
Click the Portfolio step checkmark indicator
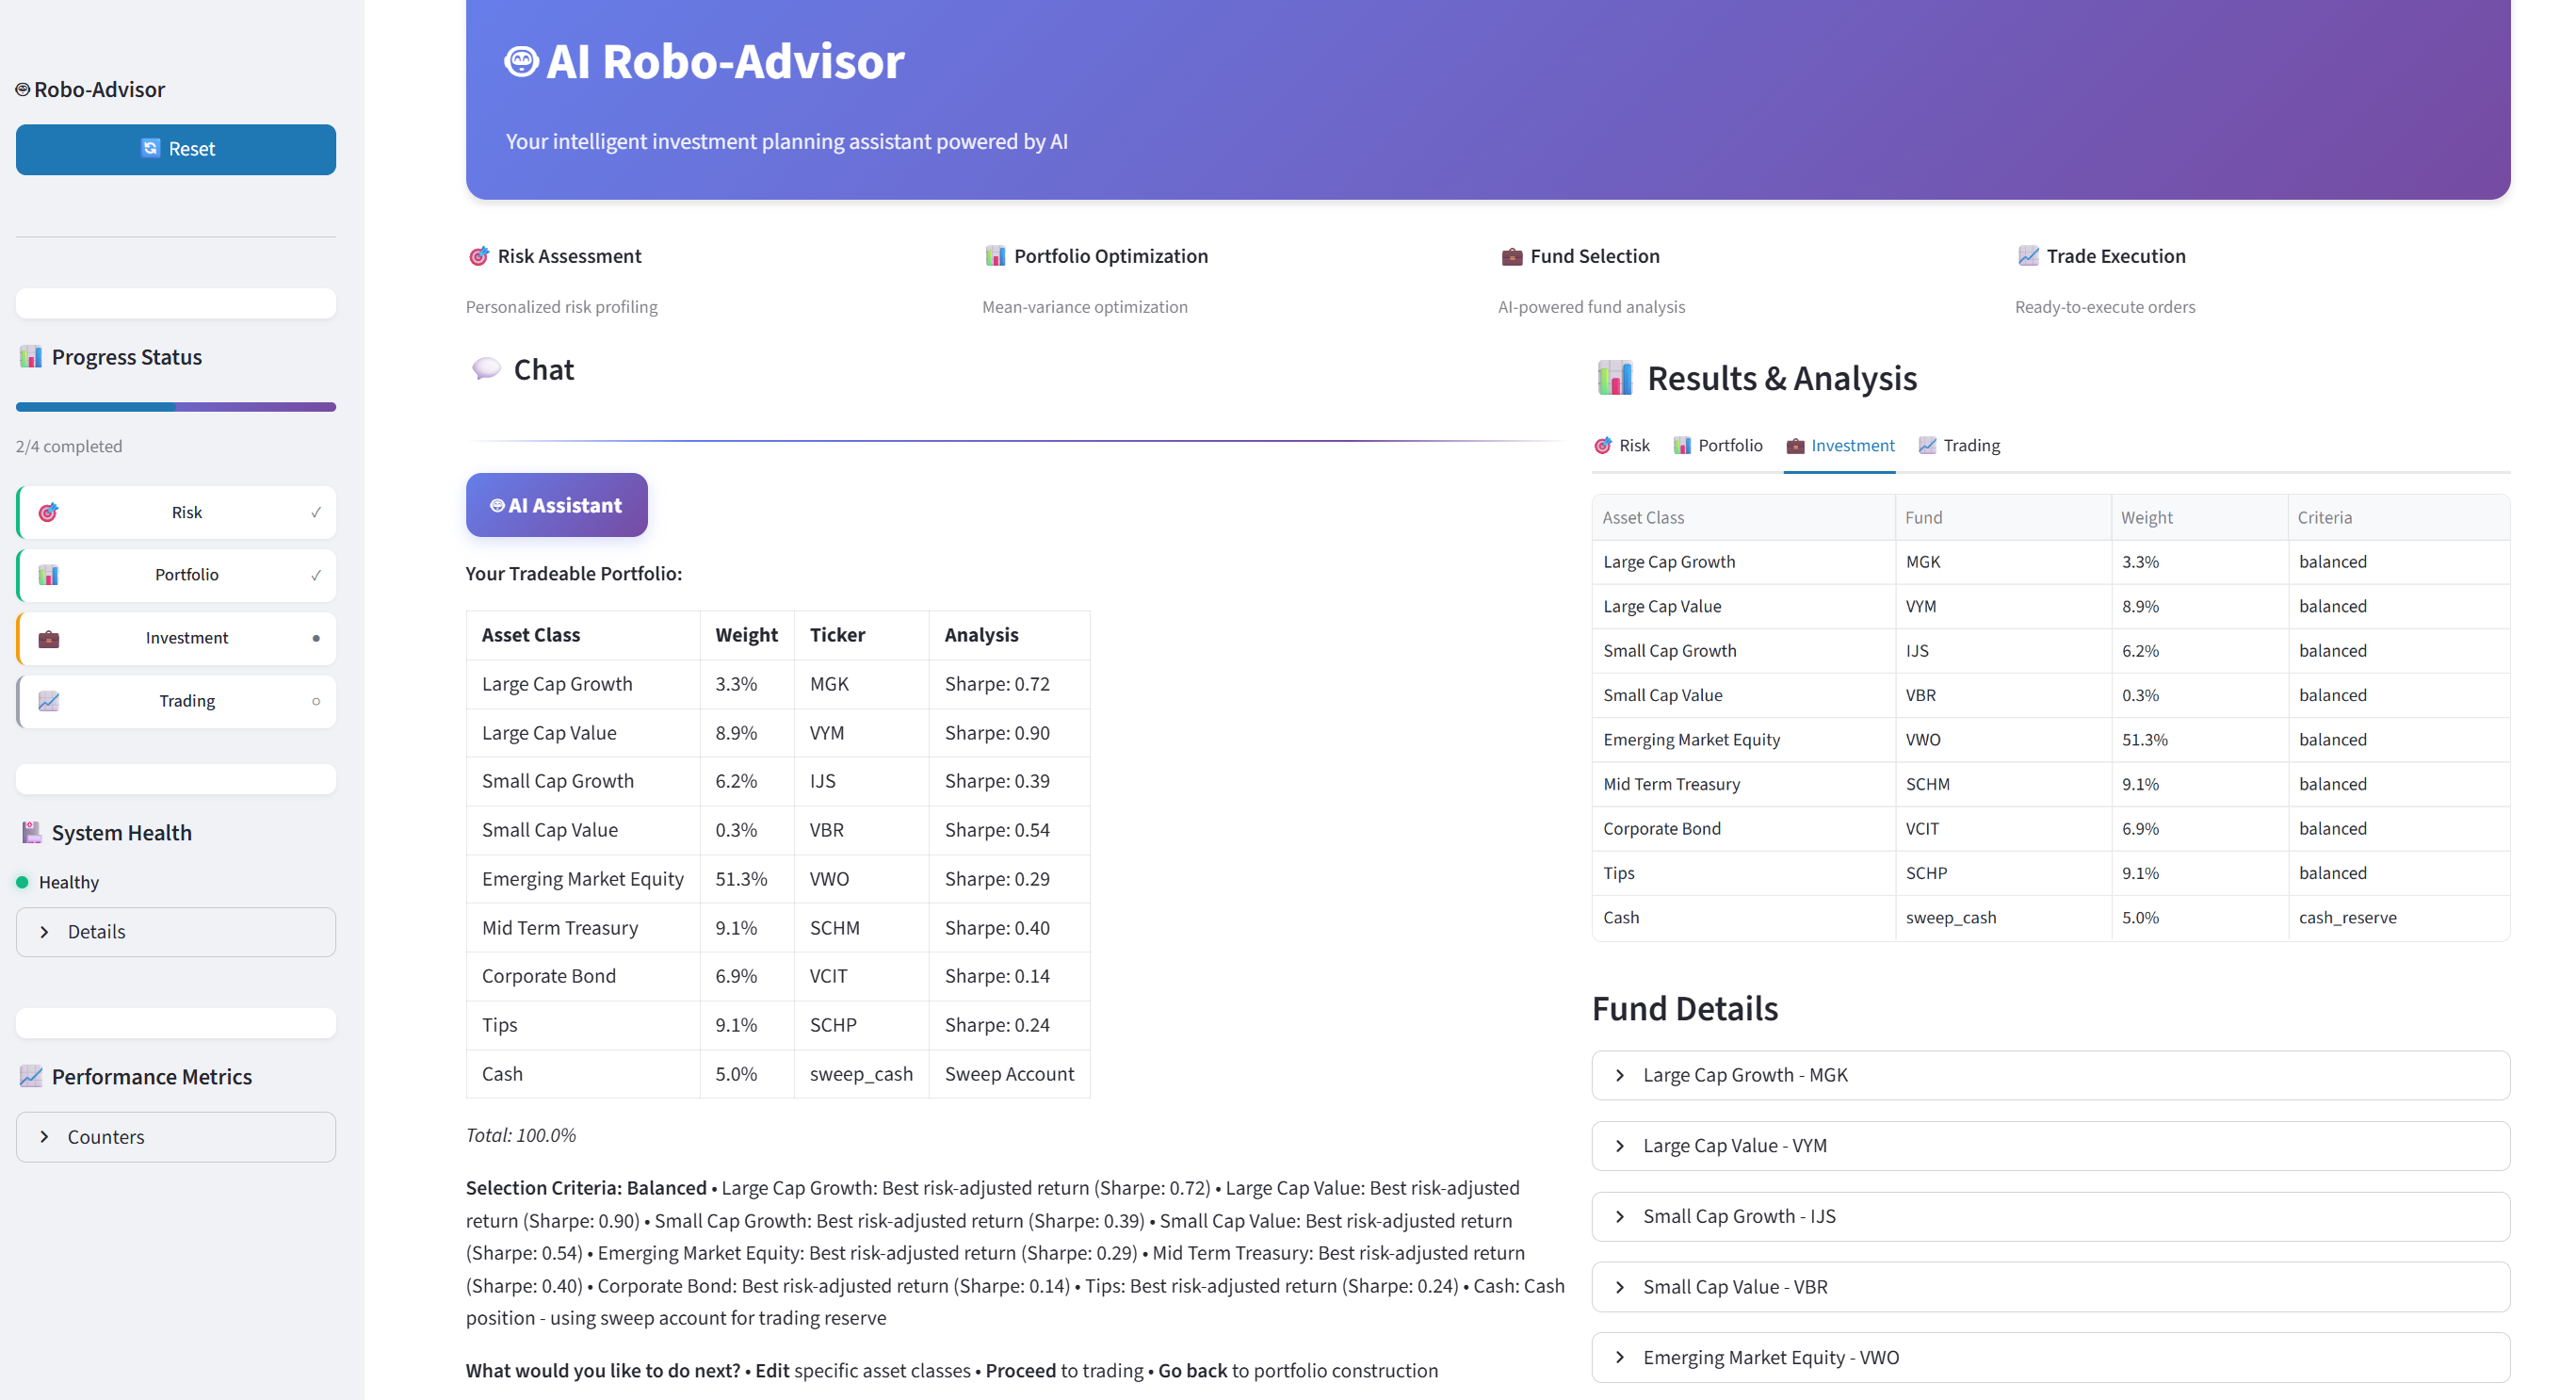pos(316,575)
